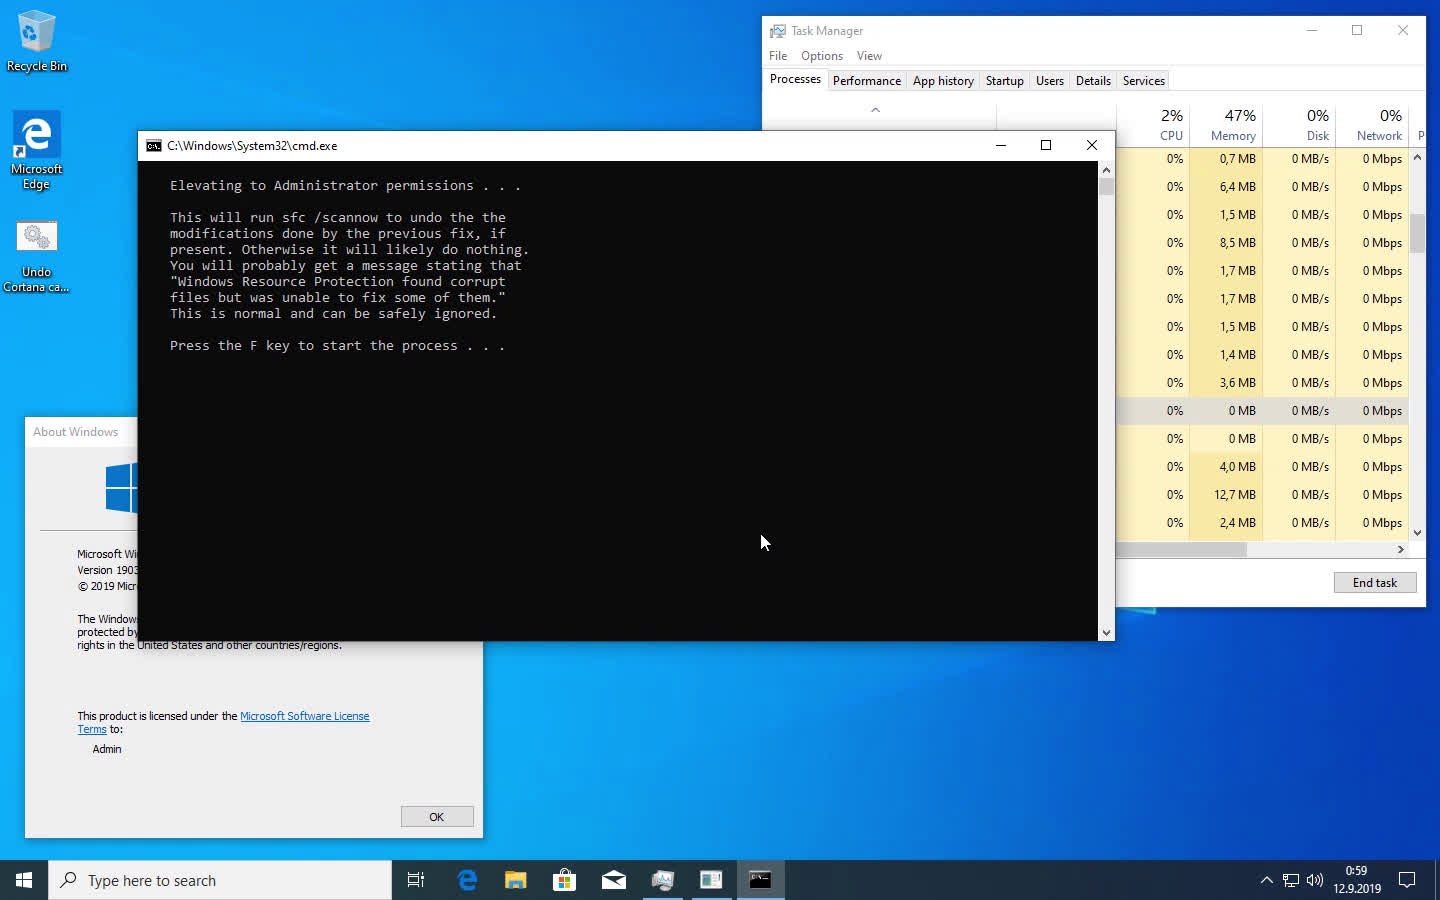Click Task Manager horizontal scroll right arrow
1440x900 pixels.
pyautogui.click(x=1400, y=549)
